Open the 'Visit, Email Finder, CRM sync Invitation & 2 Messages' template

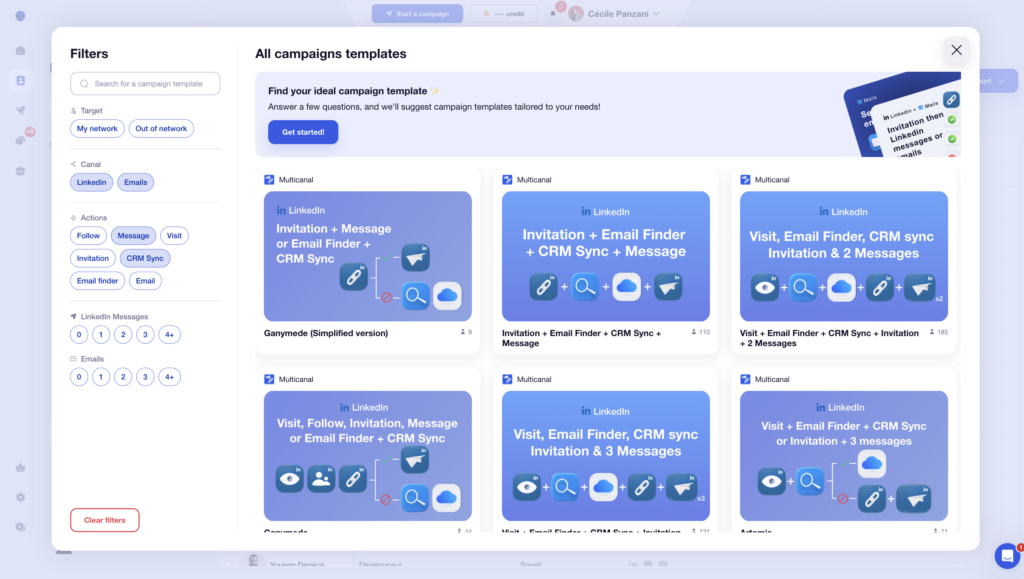click(x=845, y=255)
